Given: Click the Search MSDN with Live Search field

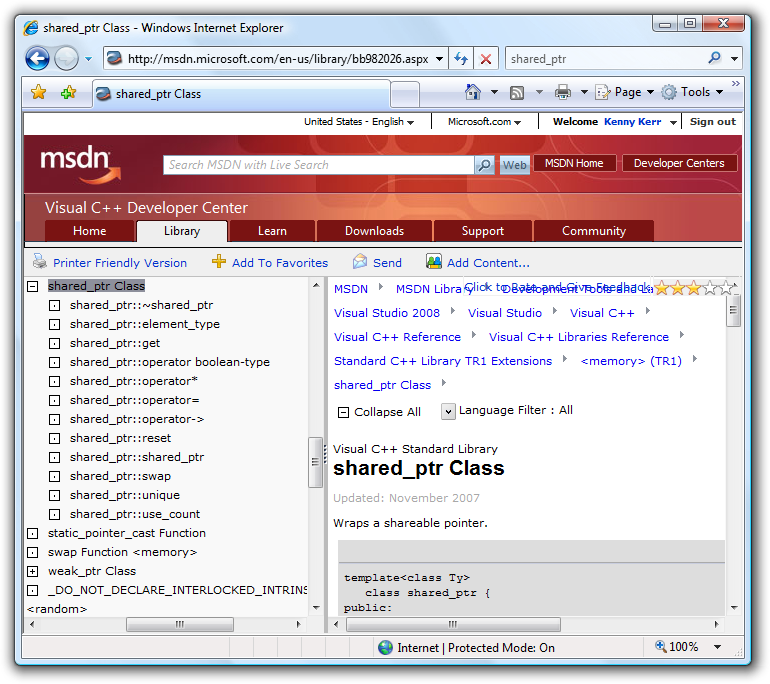Looking at the screenshot, I should coord(319,165).
